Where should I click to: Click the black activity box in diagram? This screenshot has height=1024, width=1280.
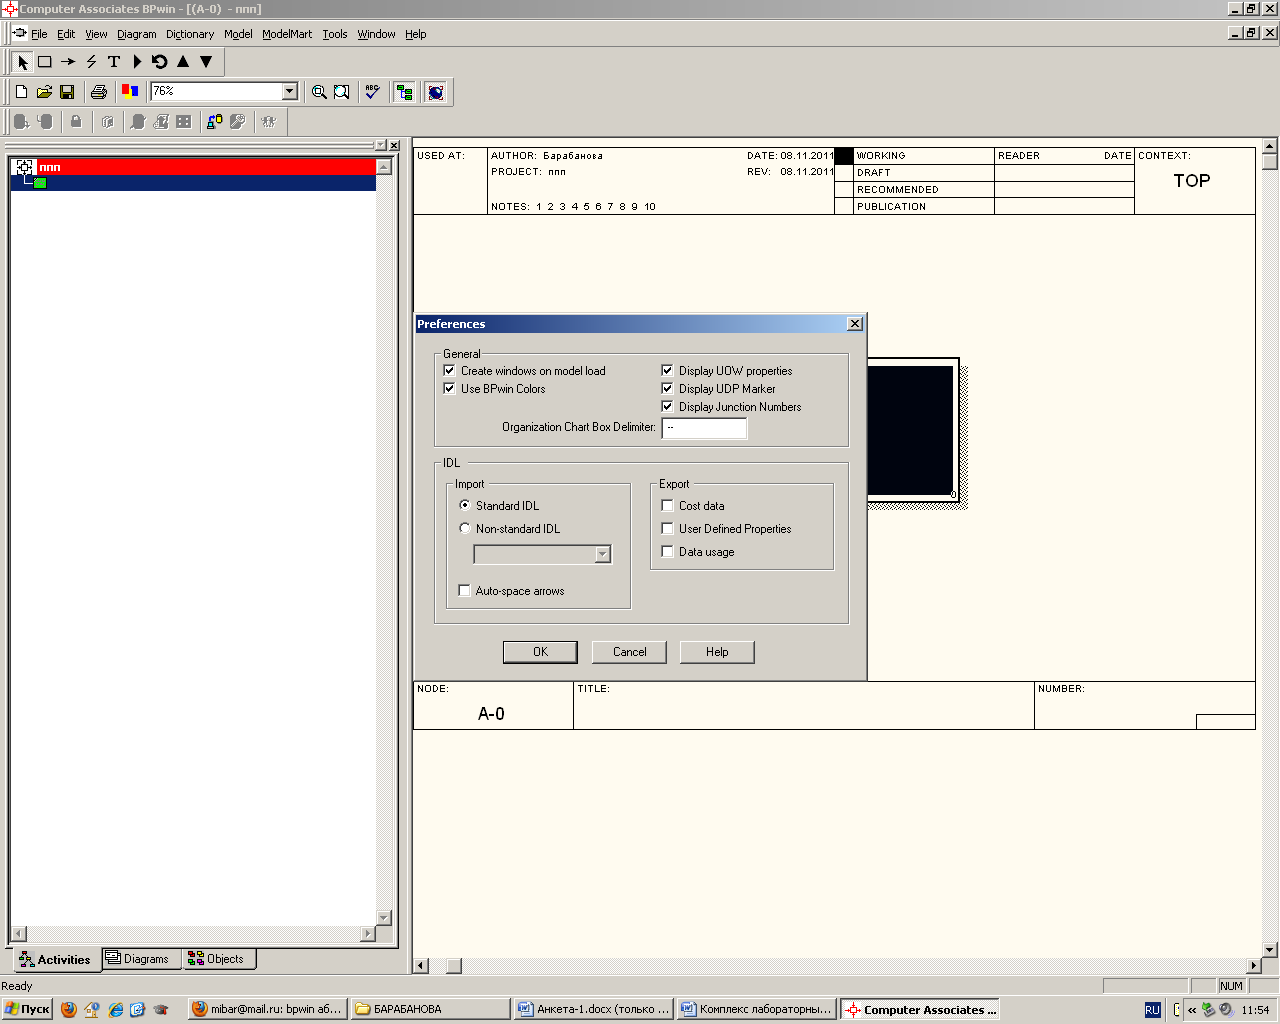(x=910, y=430)
